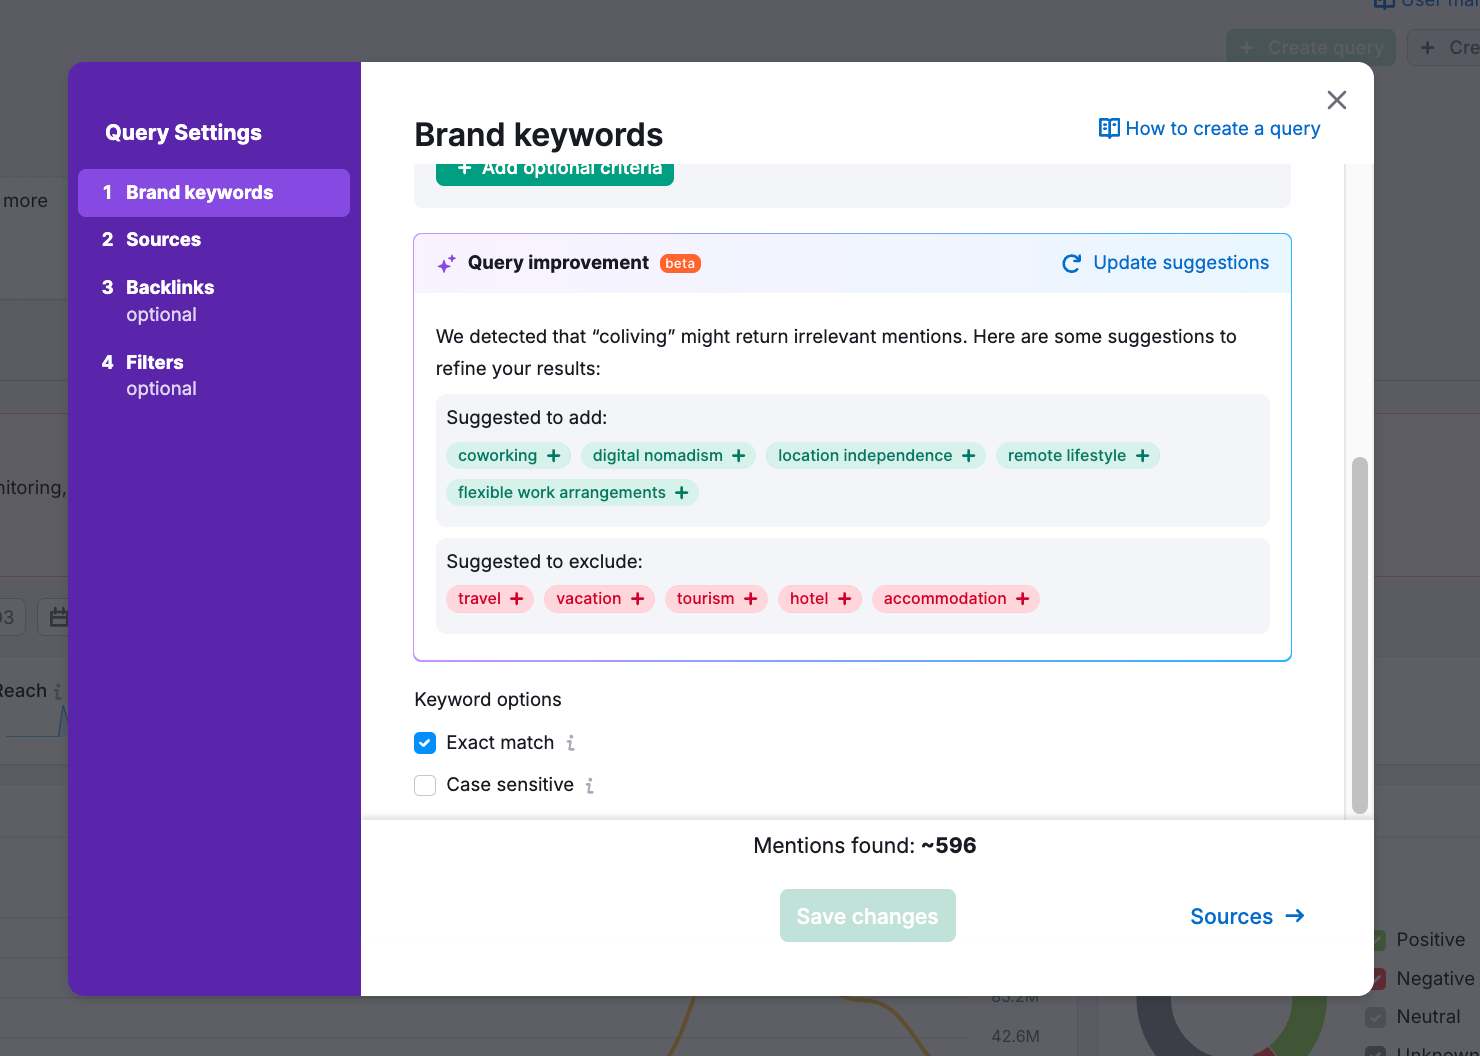Add "coworking" keyword via its plus icon
The width and height of the screenshot is (1480, 1056).
point(555,455)
